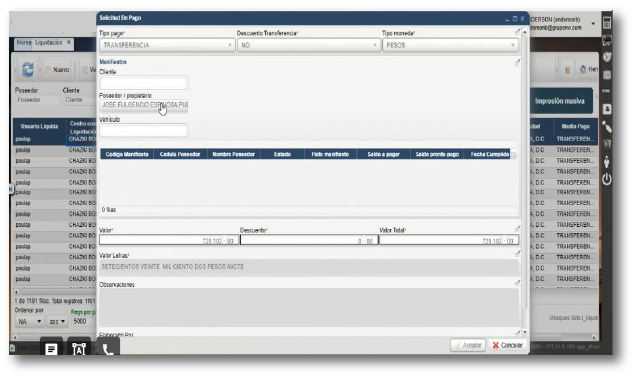The image size is (639, 381).
Task: Click the Aceptar button
Action: click(x=468, y=345)
